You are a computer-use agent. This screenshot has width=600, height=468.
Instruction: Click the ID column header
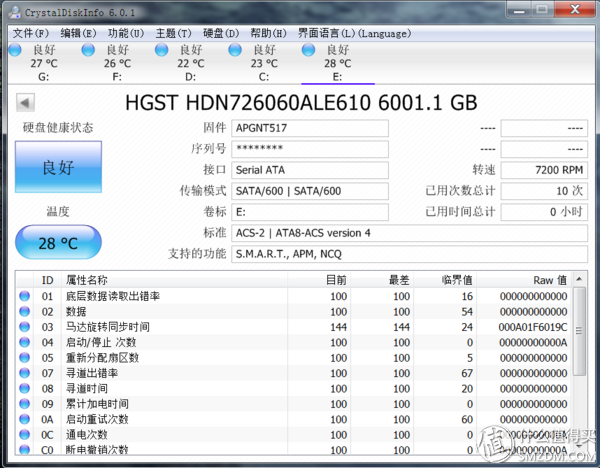pos(47,280)
